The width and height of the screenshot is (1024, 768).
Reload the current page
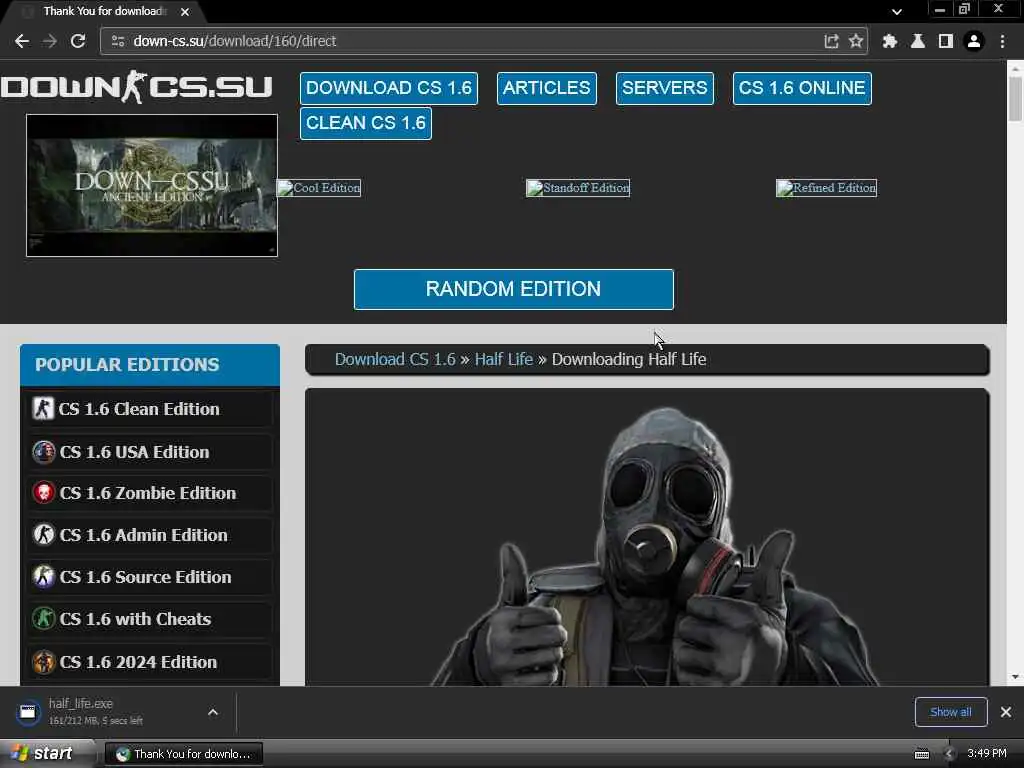[x=78, y=41]
